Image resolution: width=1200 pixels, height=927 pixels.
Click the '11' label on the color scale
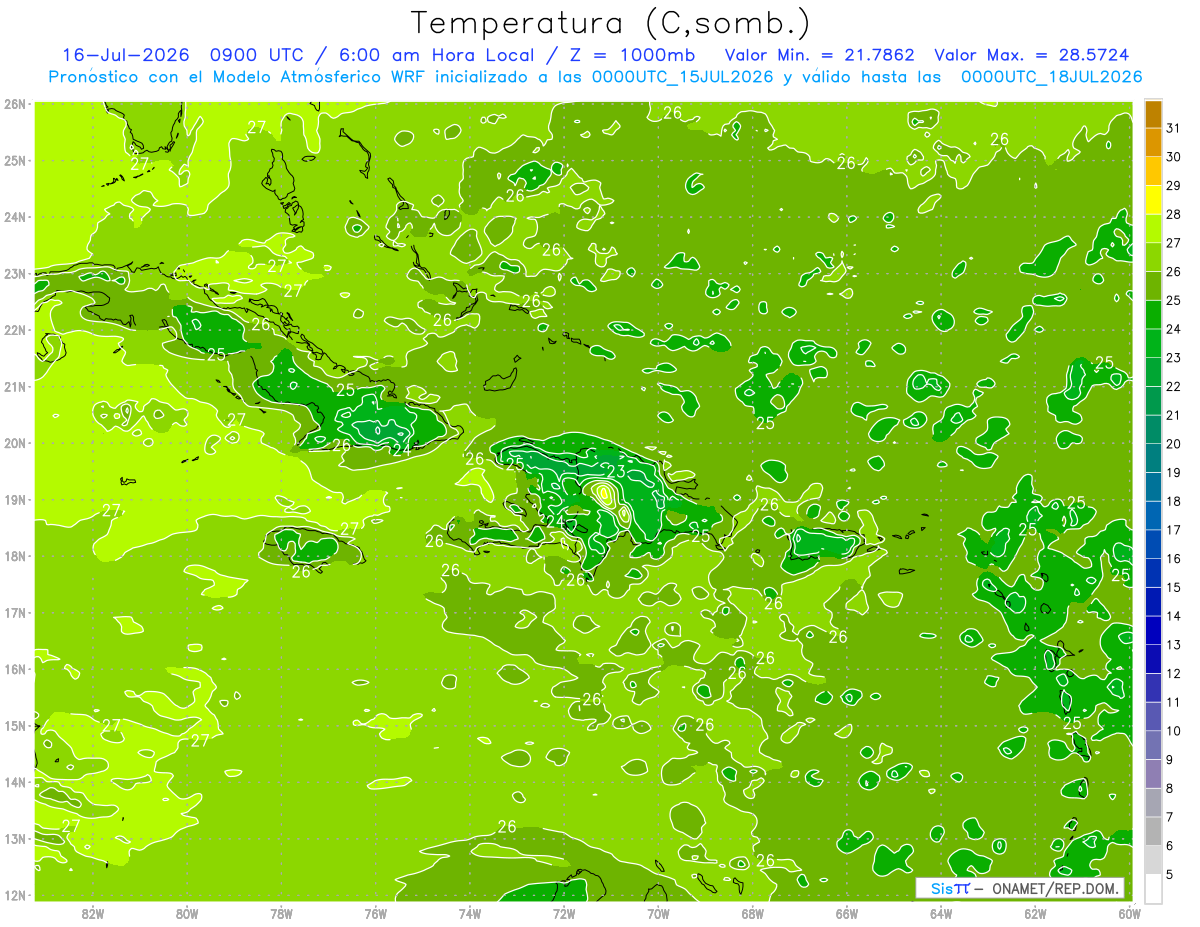pos(1174,702)
